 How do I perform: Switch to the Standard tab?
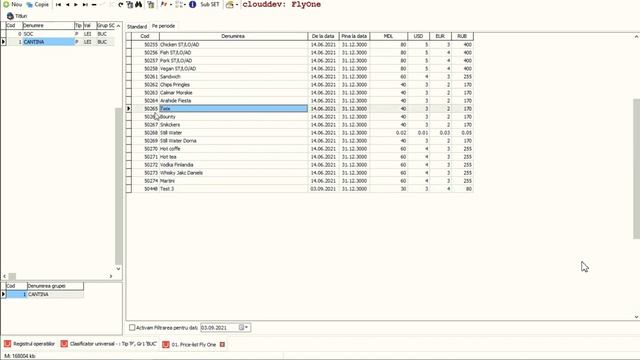click(x=137, y=26)
